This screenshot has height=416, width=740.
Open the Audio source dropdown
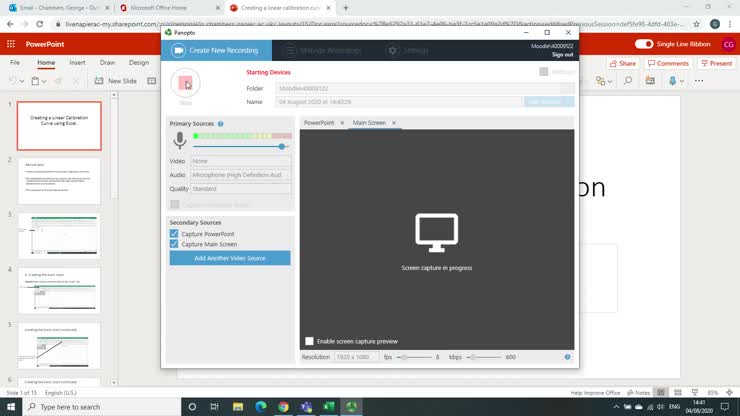tap(240, 175)
